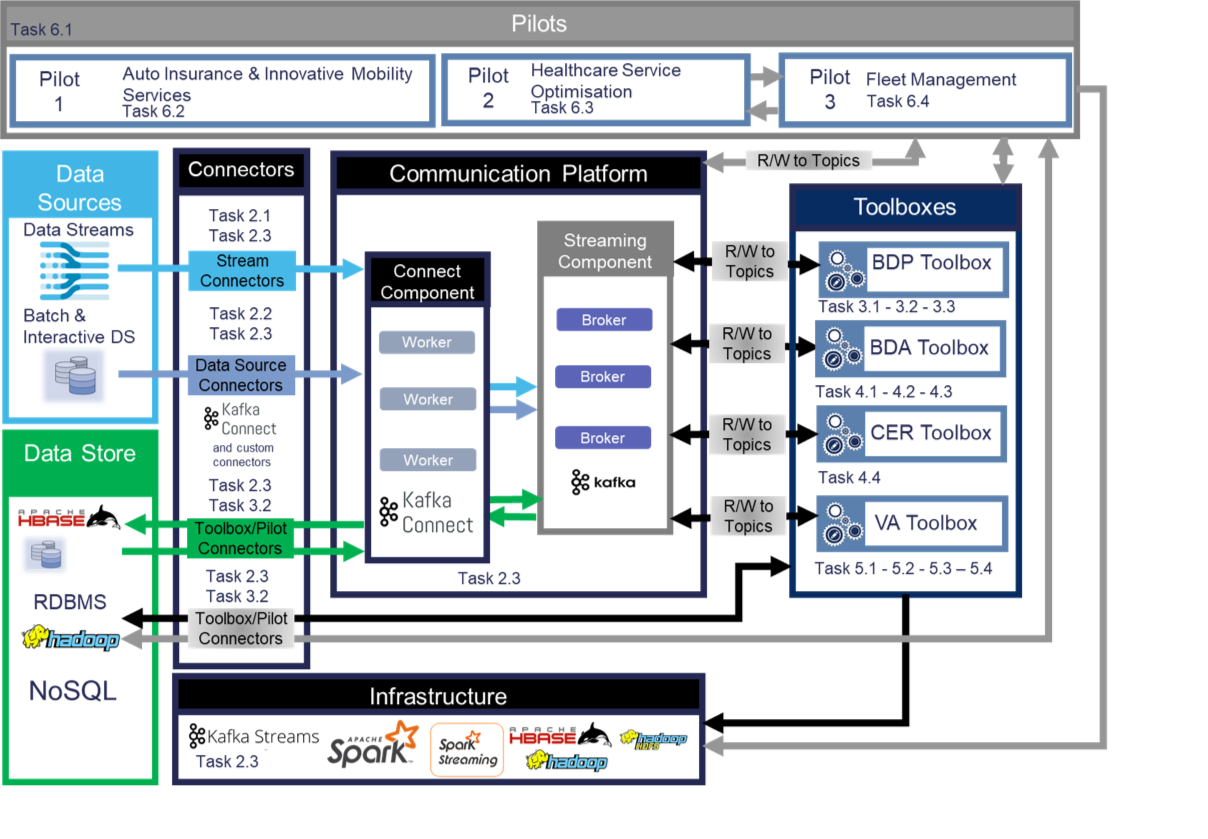Click the Kafka Streams logo in Infrastructure
This screenshot has width=1208, height=839.
255,737
